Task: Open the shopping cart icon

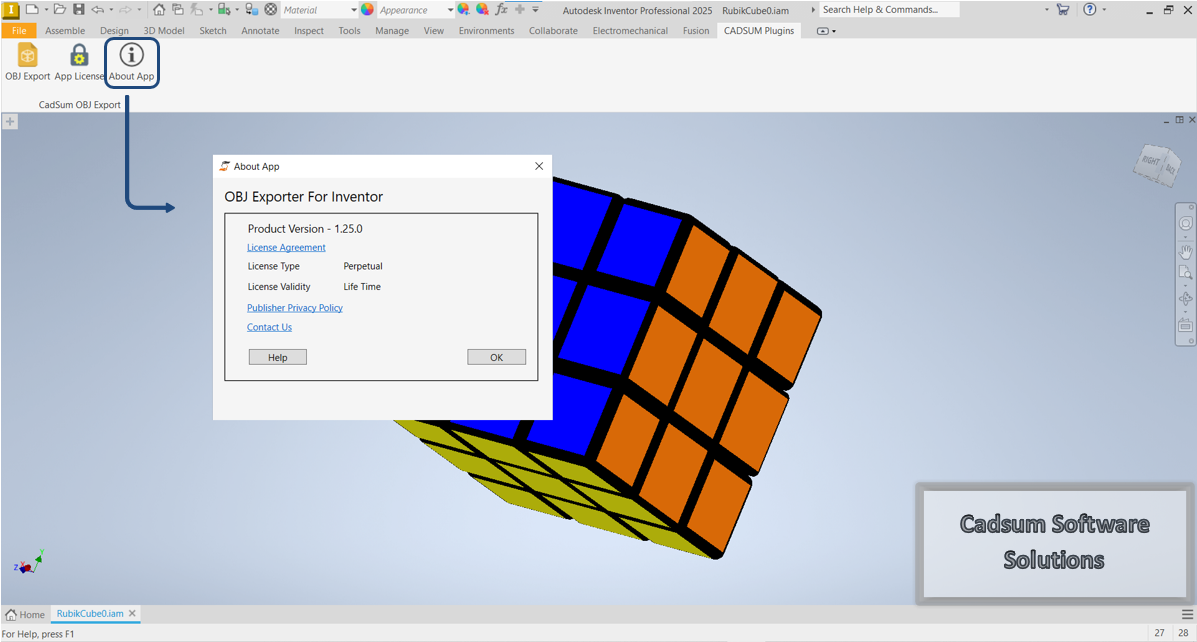Action: tap(1063, 10)
